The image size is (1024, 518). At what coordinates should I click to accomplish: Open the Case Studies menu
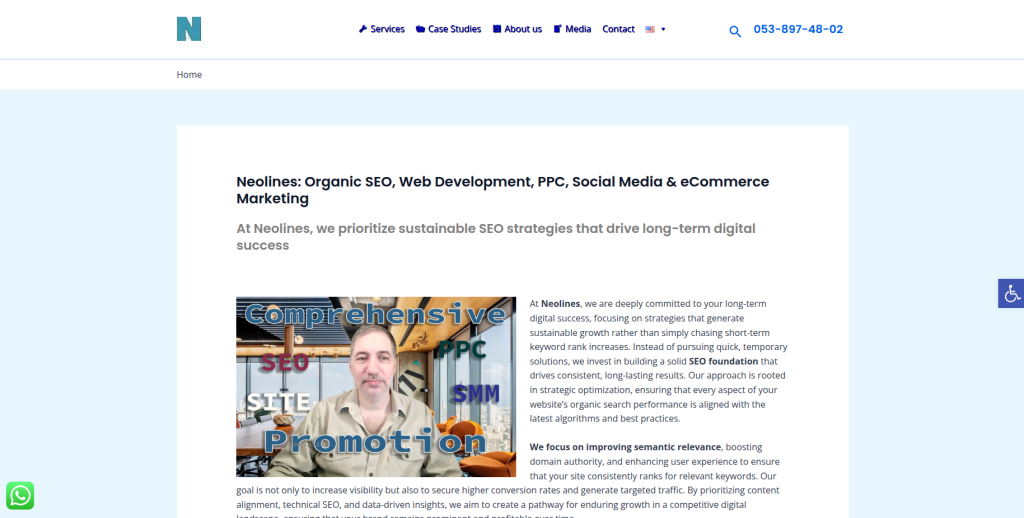click(x=449, y=29)
